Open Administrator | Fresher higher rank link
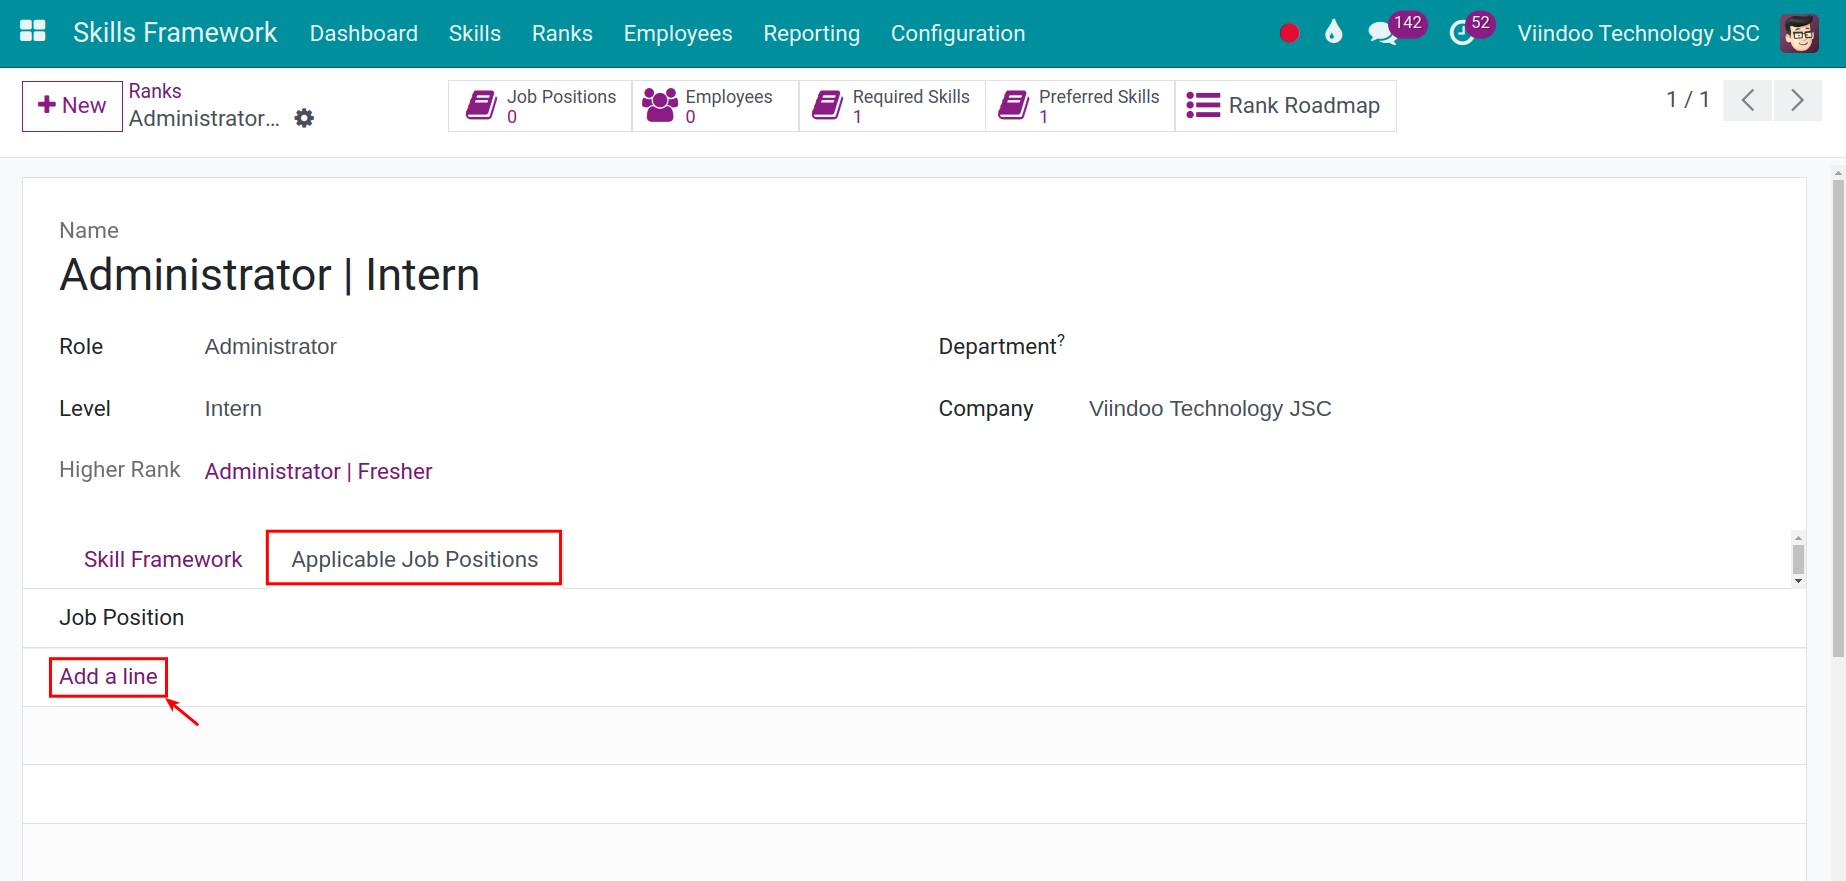The width and height of the screenshot is (1846, 881). (x=319, y=471)
